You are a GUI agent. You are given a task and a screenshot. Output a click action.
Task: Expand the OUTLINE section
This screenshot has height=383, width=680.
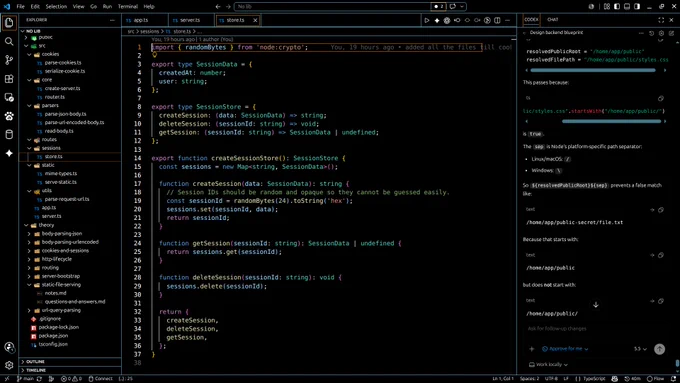coord(70,361)
